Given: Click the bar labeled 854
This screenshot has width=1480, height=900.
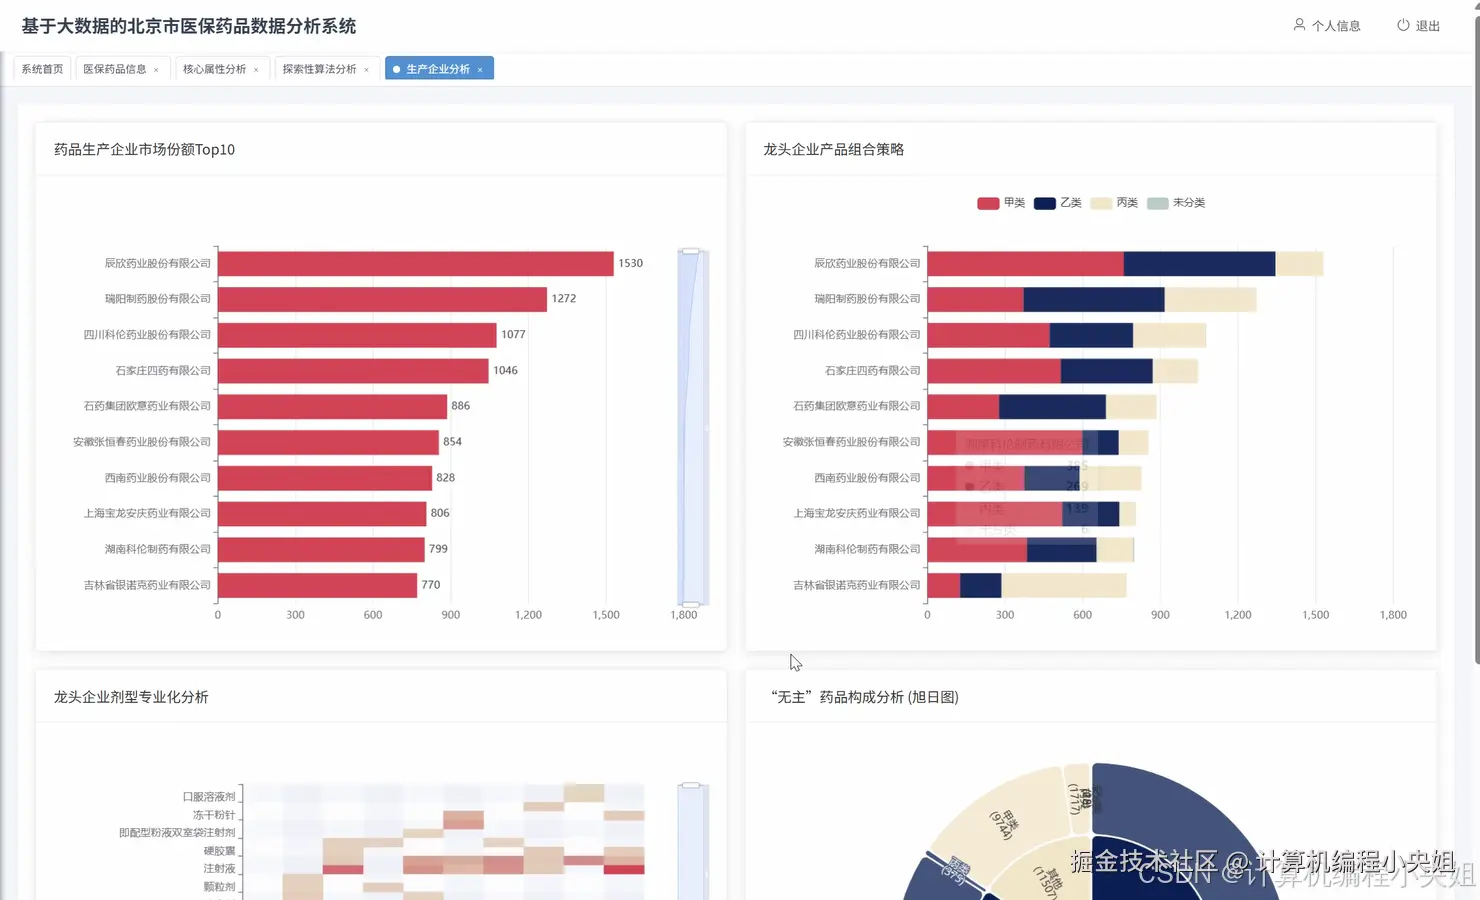Looking at the screenshot, I should tap(328, 442).
